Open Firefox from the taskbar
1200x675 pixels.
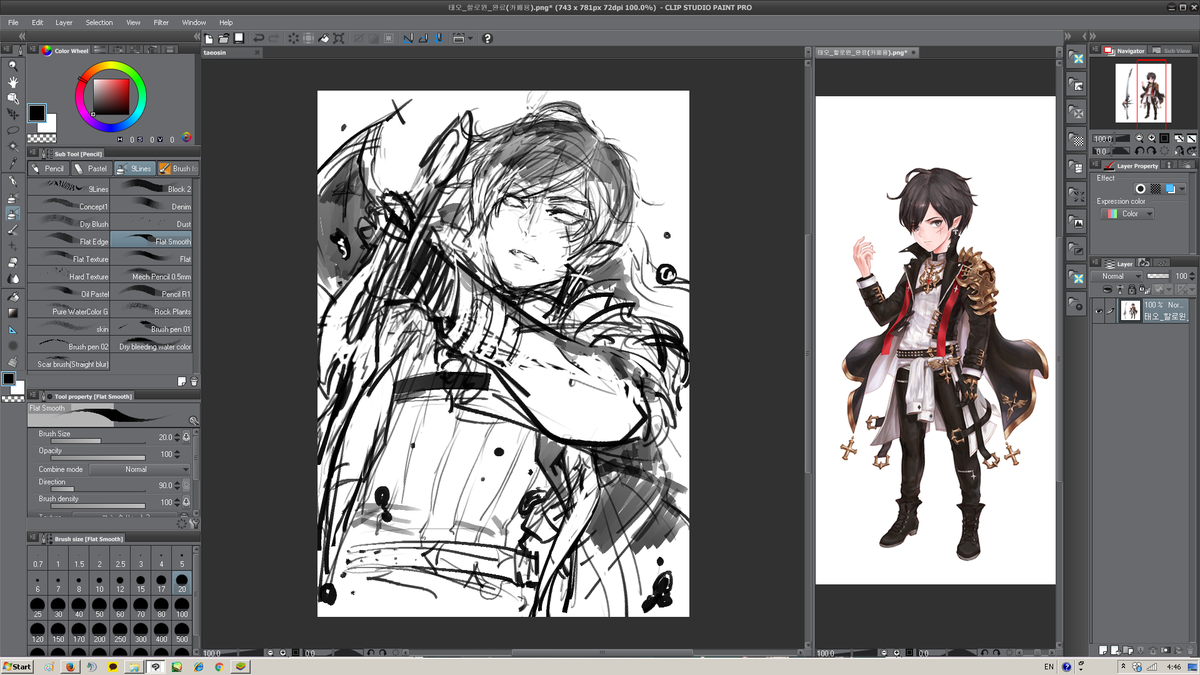coord(70,666)
